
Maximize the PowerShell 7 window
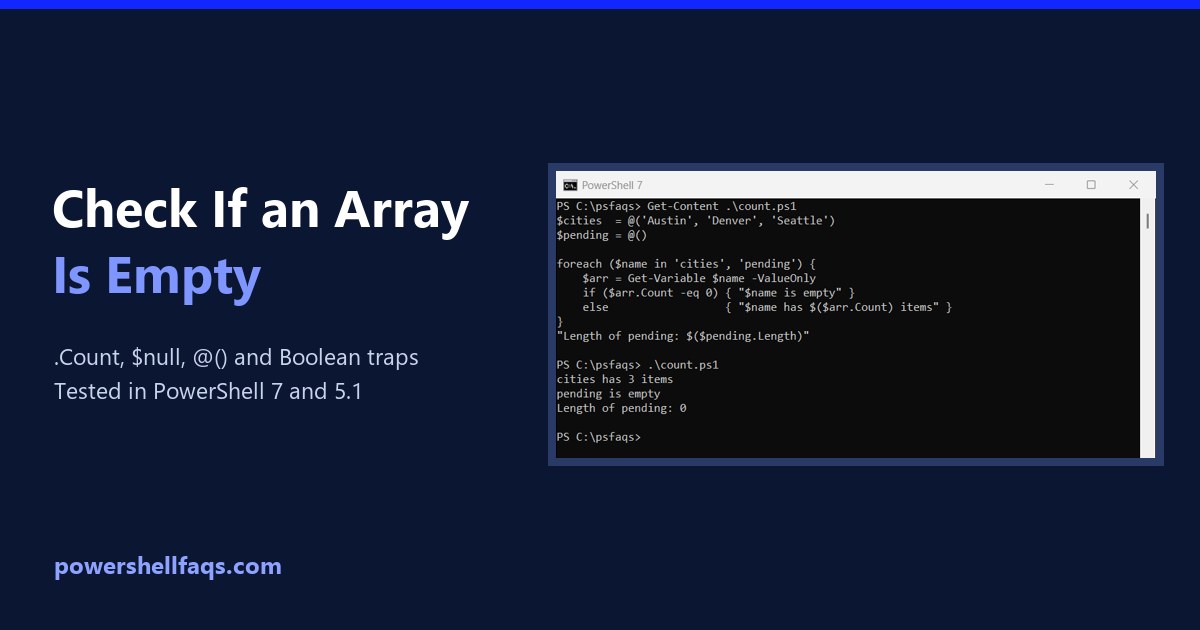point(1091,185)
